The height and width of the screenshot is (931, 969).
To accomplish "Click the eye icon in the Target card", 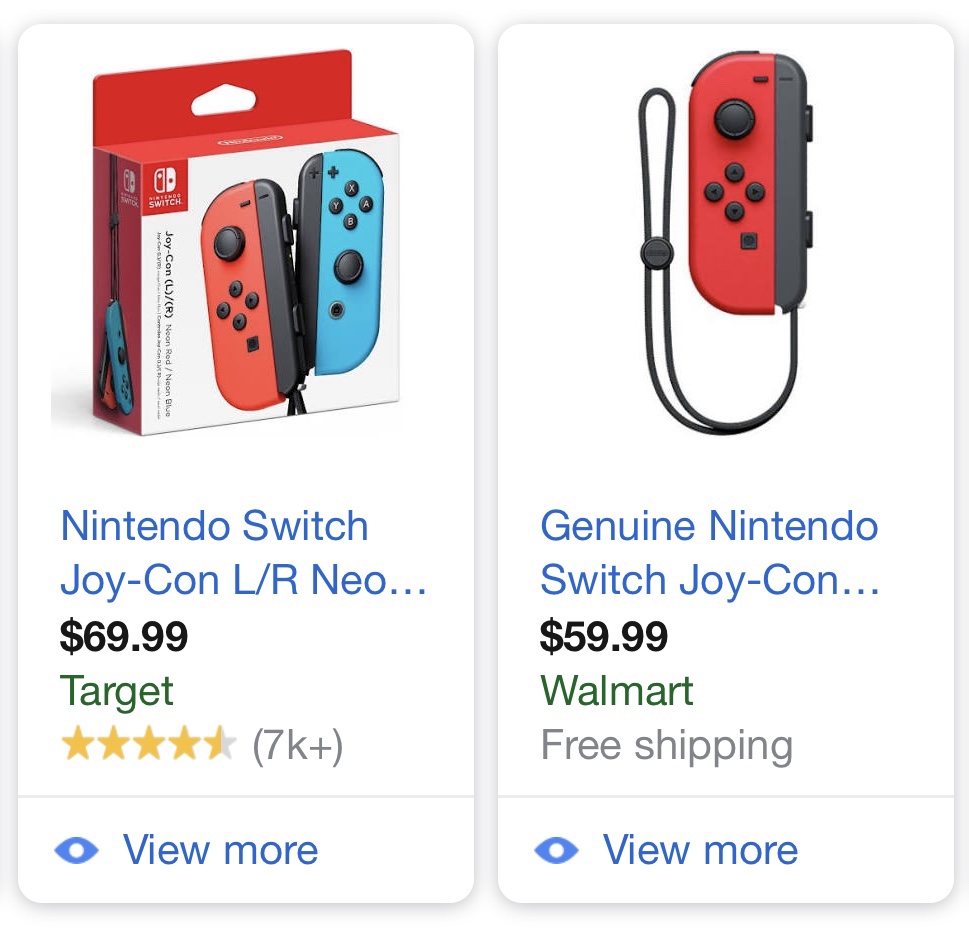I will point(77,851).
